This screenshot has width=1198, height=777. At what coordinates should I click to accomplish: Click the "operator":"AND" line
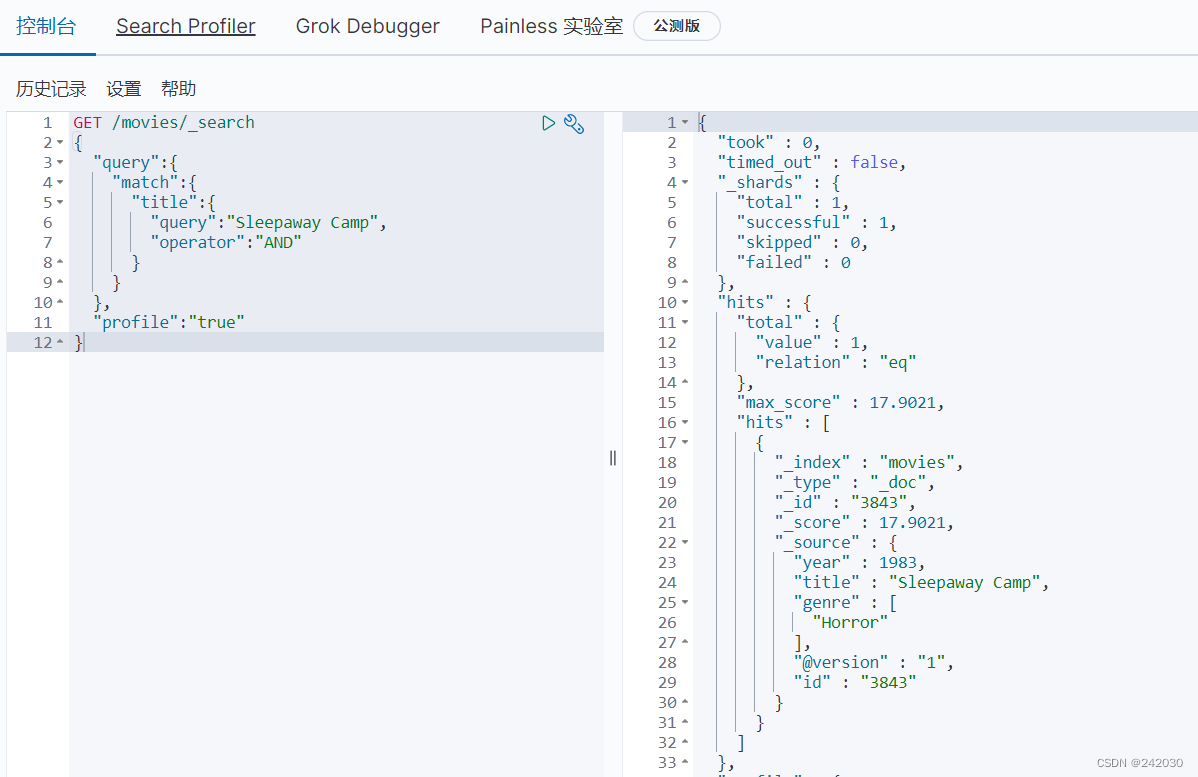225,242
